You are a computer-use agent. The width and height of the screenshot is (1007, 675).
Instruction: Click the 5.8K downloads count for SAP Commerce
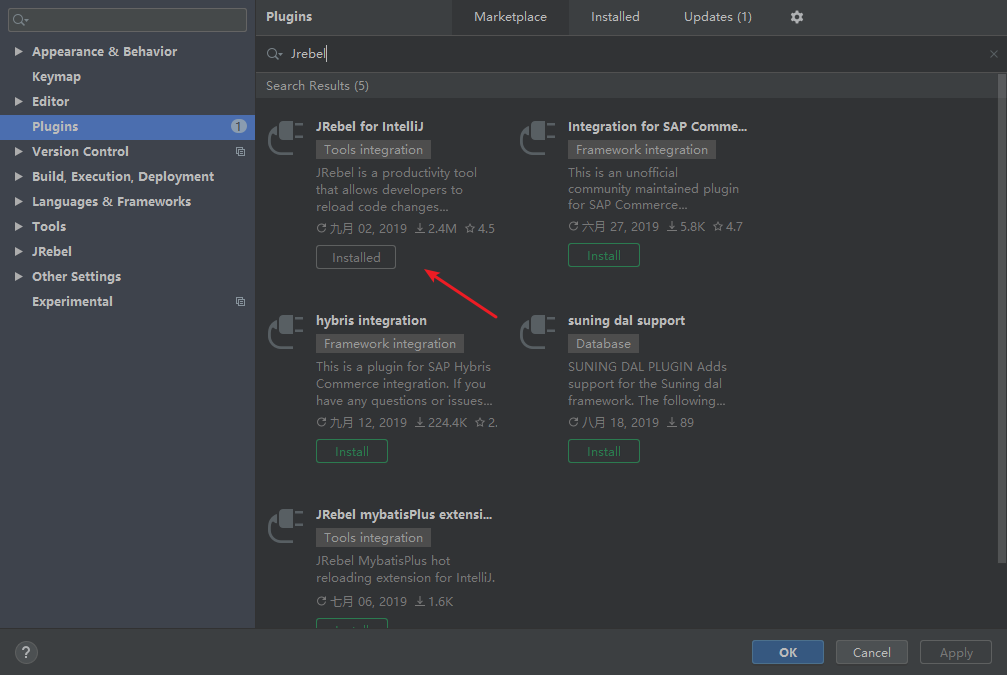(x=686, y=227)
